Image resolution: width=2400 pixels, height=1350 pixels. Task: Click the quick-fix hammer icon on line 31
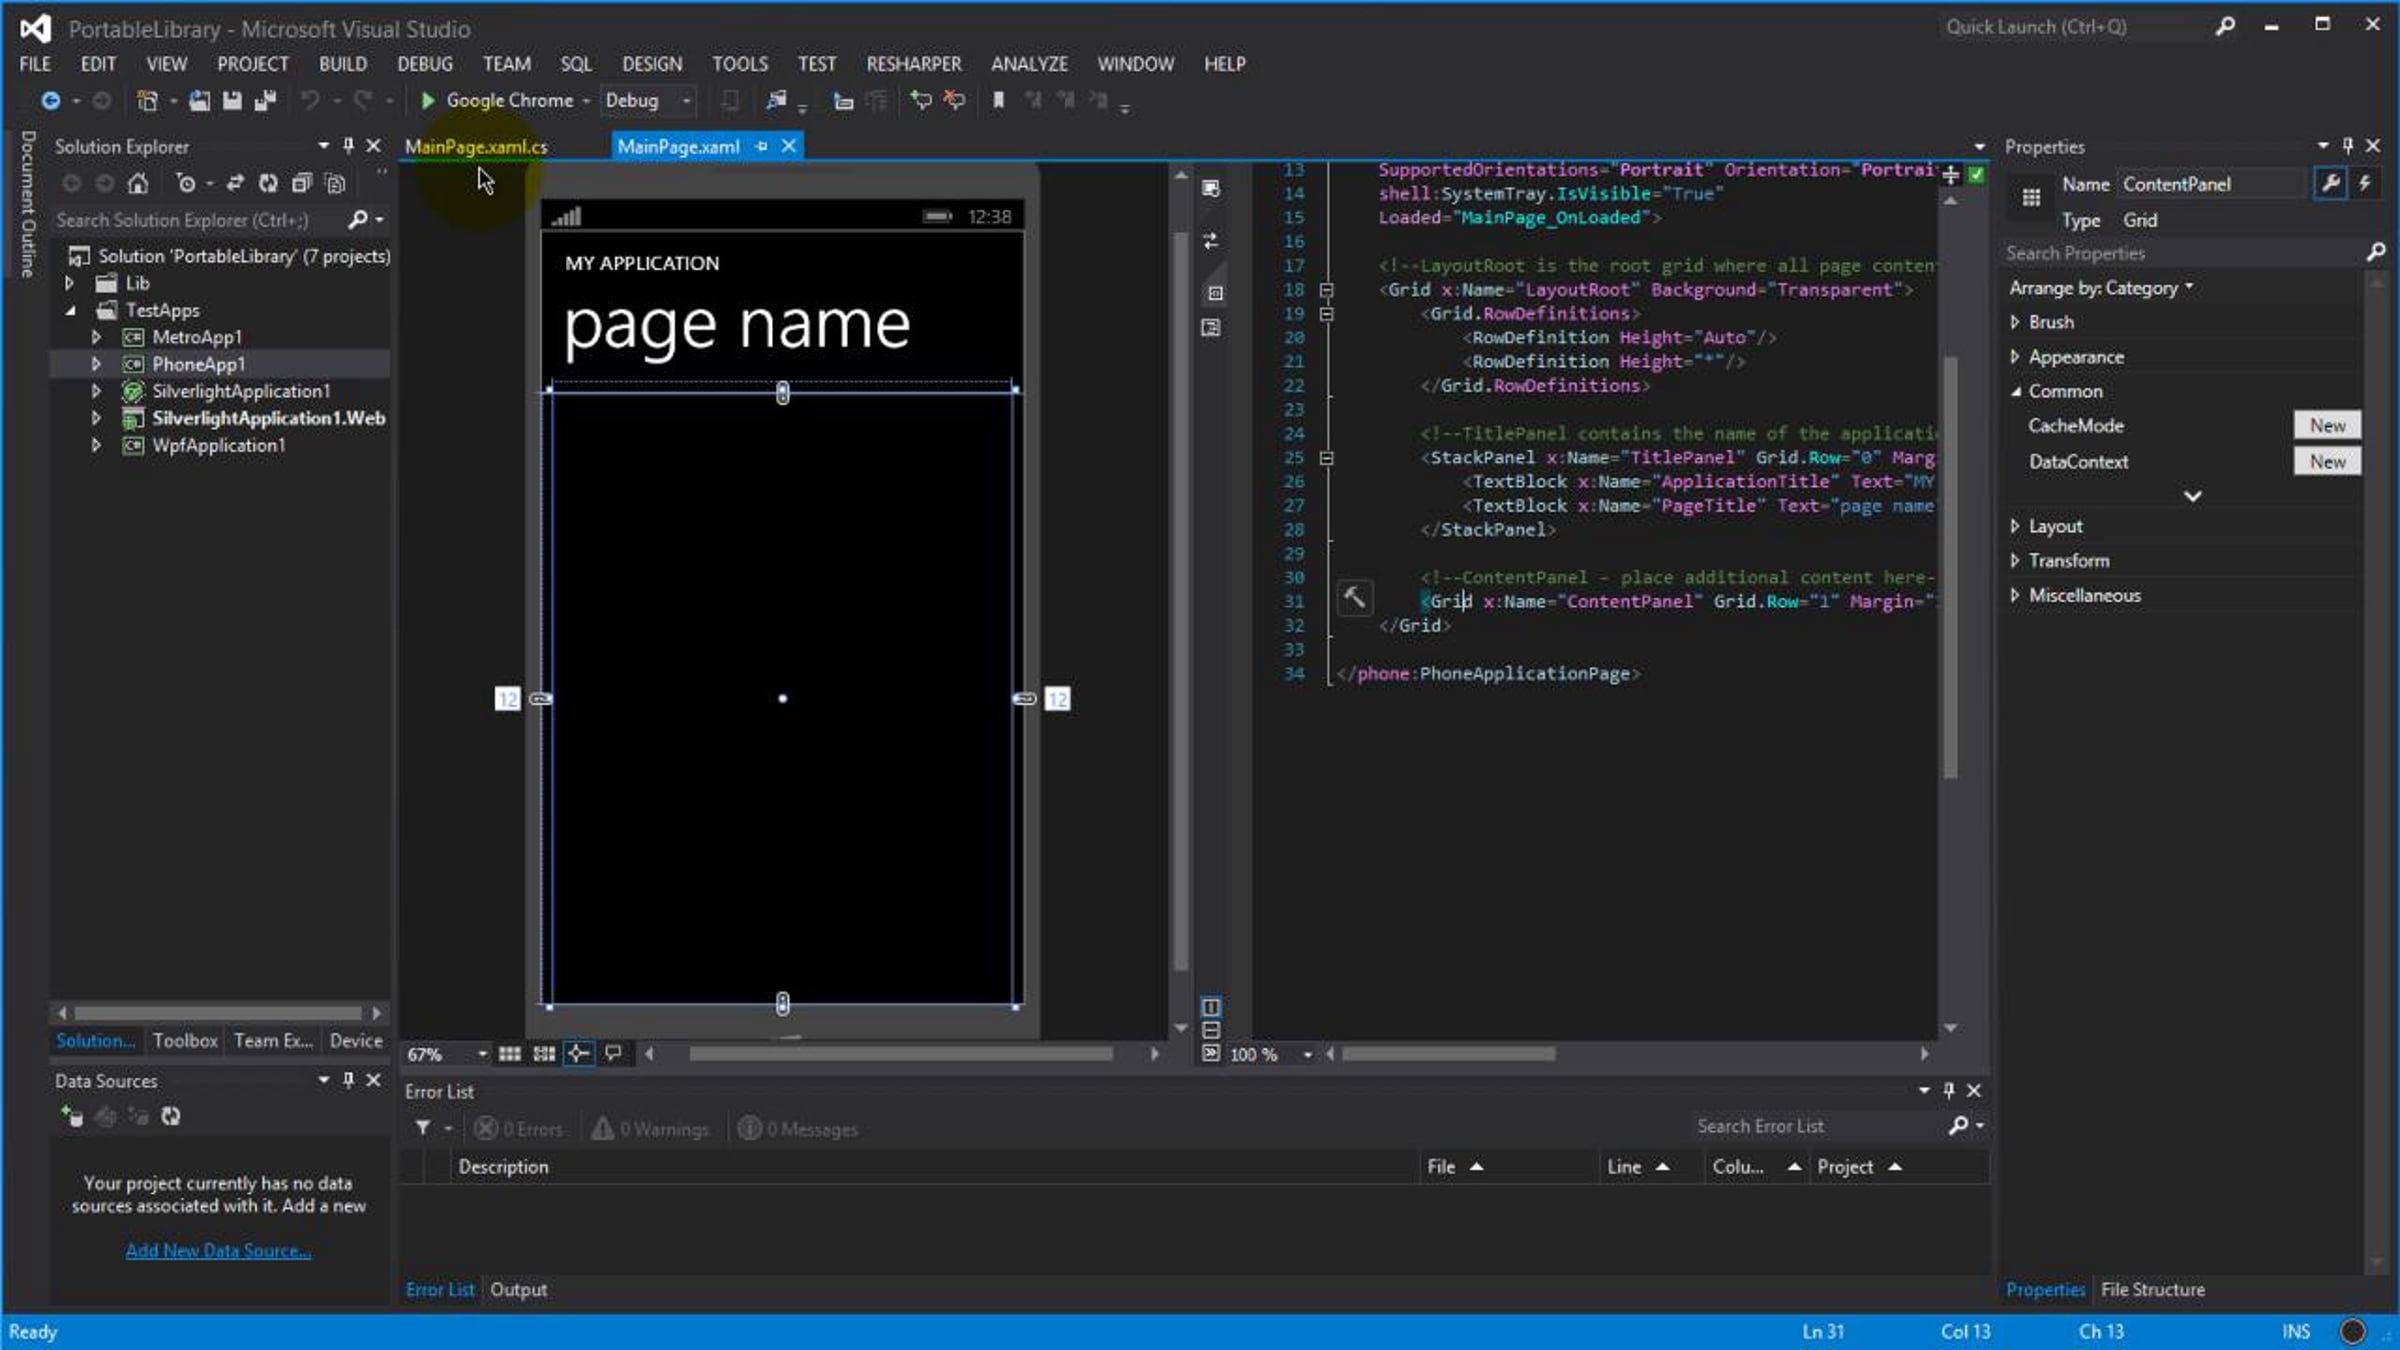[1354, 598]
